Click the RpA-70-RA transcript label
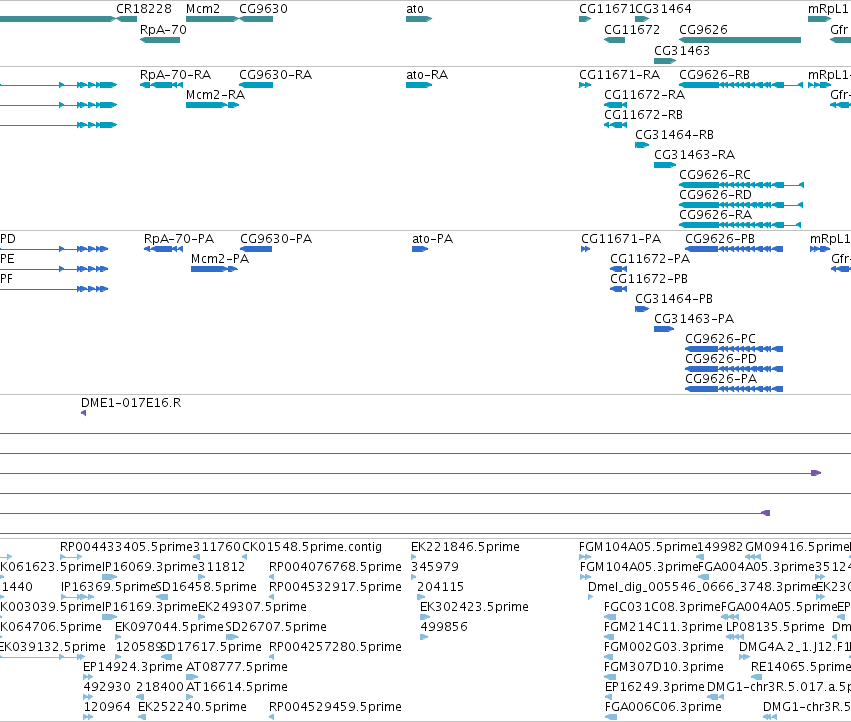The image size is (851, 722). point(175,75)
